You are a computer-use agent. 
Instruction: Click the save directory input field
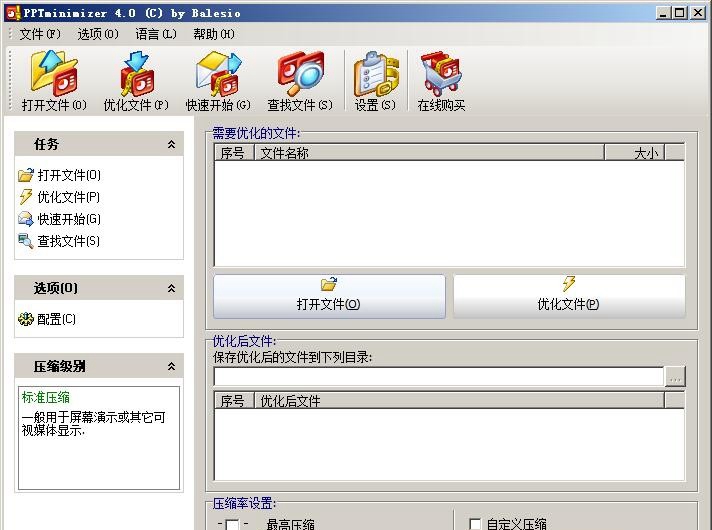(x=439, y=376)
